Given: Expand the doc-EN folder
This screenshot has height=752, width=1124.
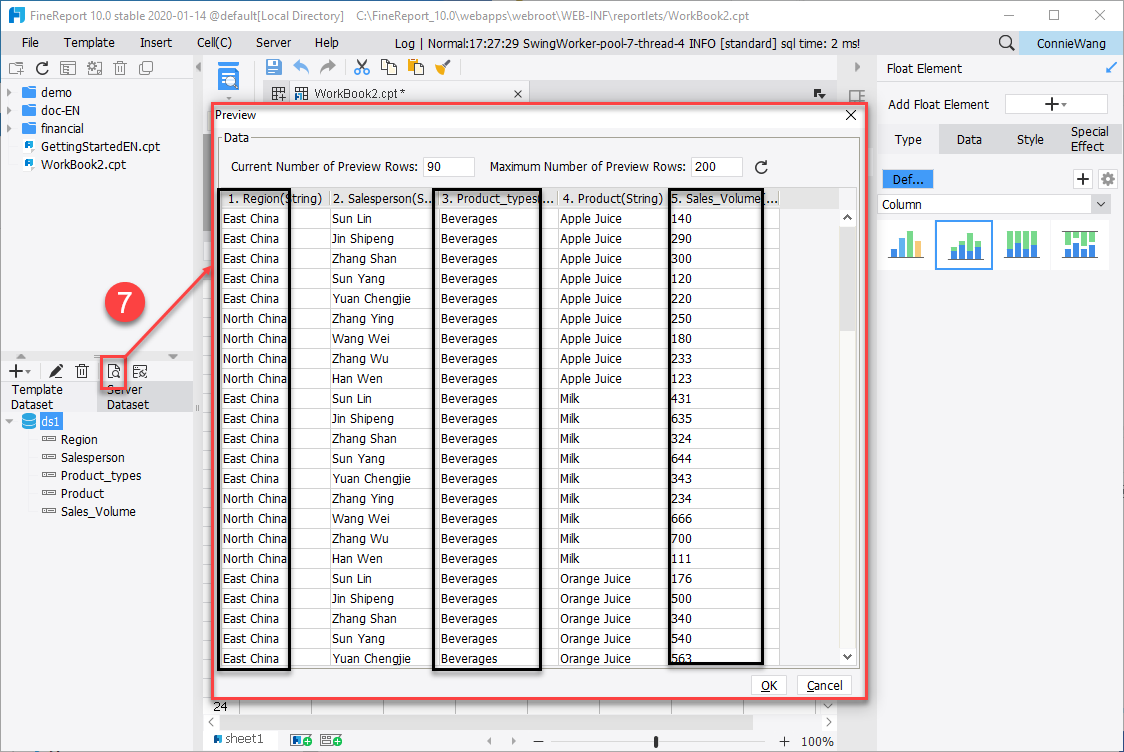Looking at the screenshot, I should [9, 110].
